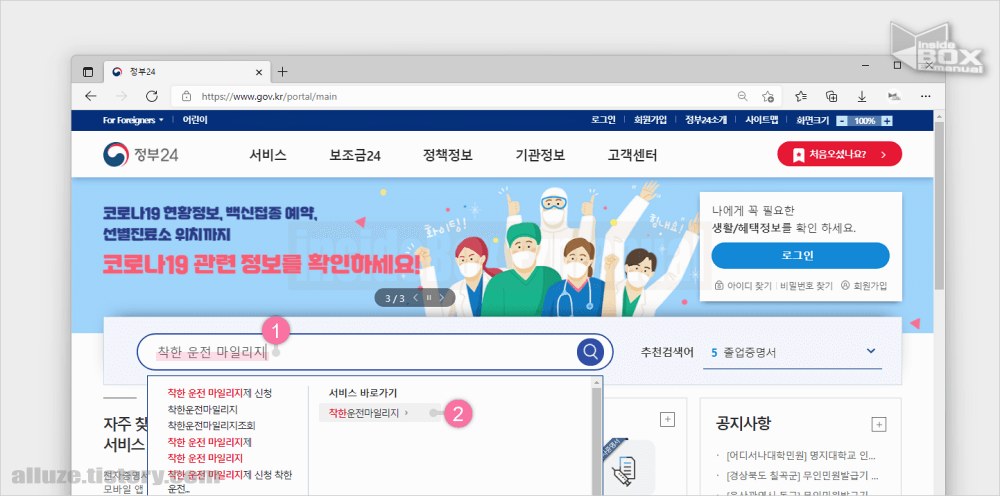This screenshot has width=1000, height=496.
Task: Add this page to favorites
Action: point(768,97)
